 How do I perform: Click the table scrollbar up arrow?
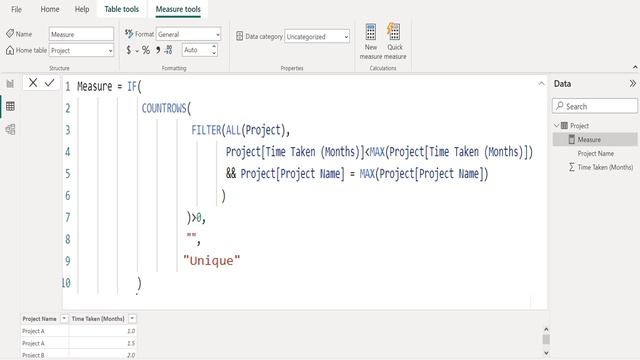[546, 329]
